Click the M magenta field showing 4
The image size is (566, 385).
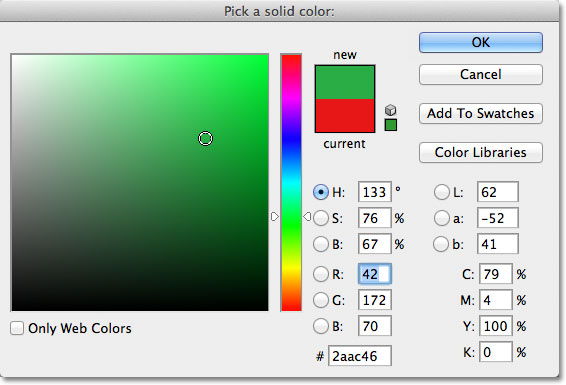496,300
